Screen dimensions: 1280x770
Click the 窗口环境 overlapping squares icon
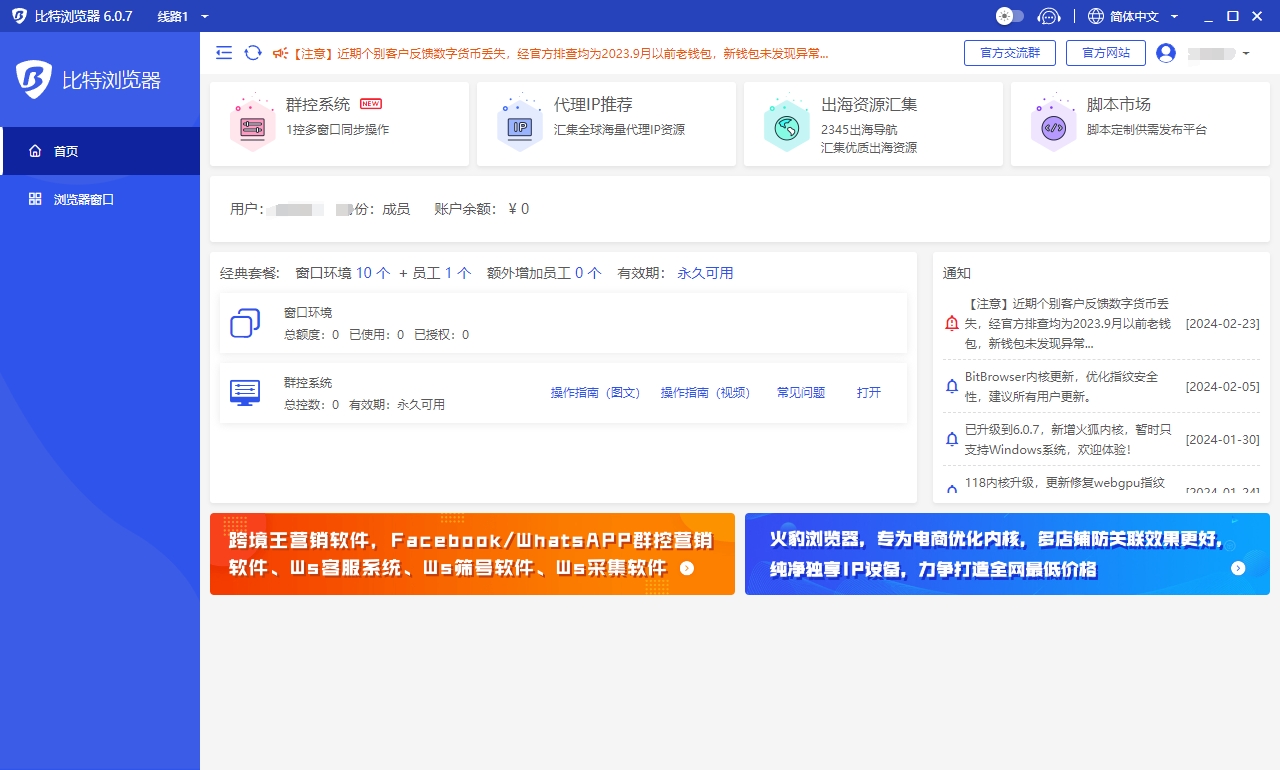click(x=245, y=323)
